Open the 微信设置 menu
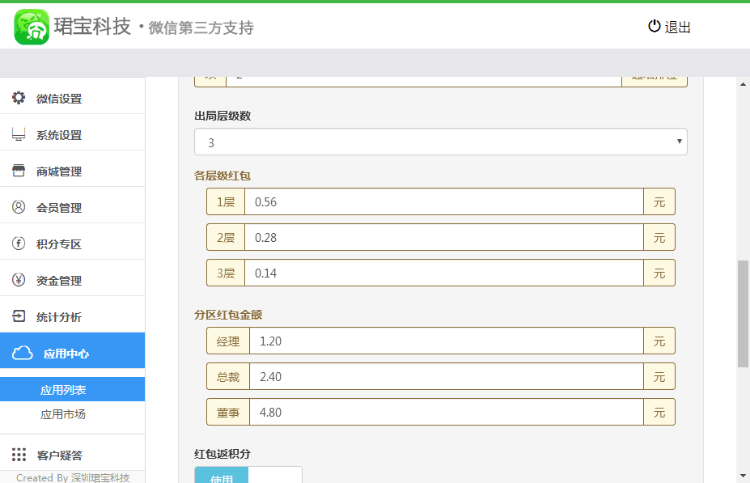The height and width of the screenshot is (483, 750). click(73, 96)
